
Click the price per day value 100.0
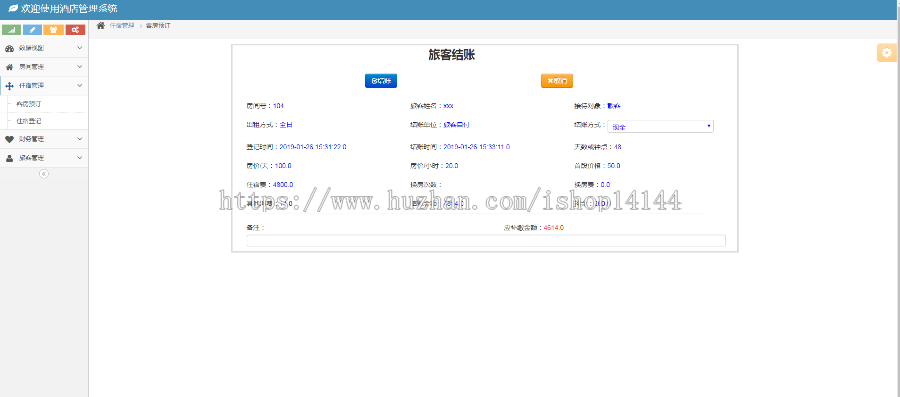(x=282, y=166)
